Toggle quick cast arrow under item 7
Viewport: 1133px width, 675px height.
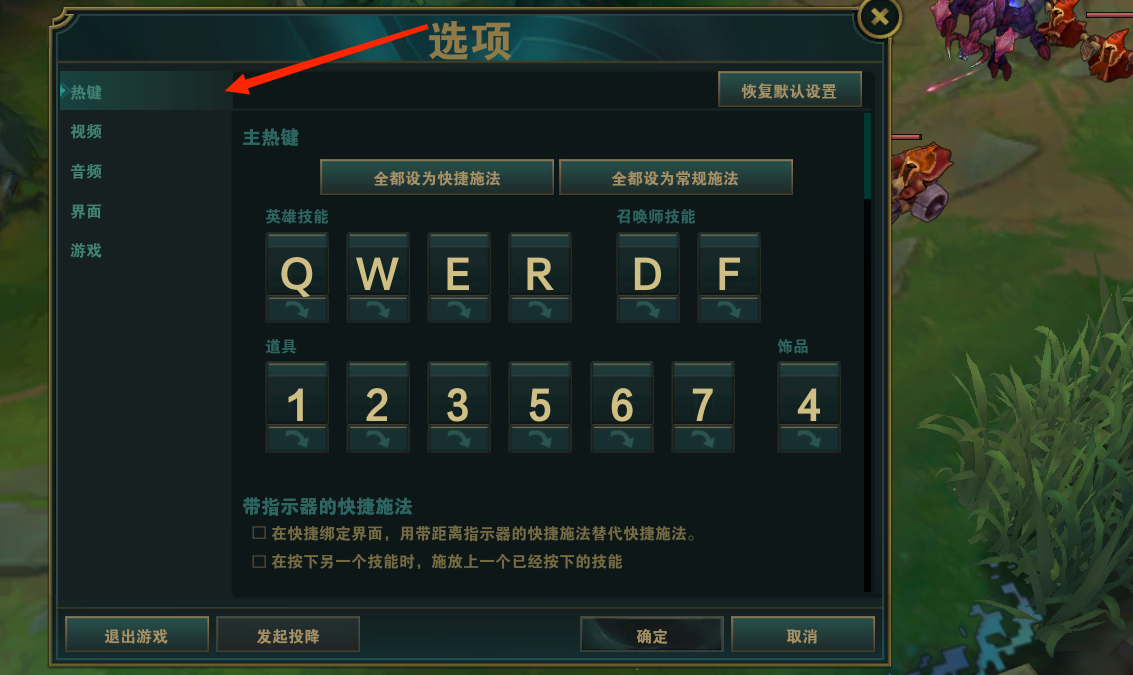click(x=703, y=439)
